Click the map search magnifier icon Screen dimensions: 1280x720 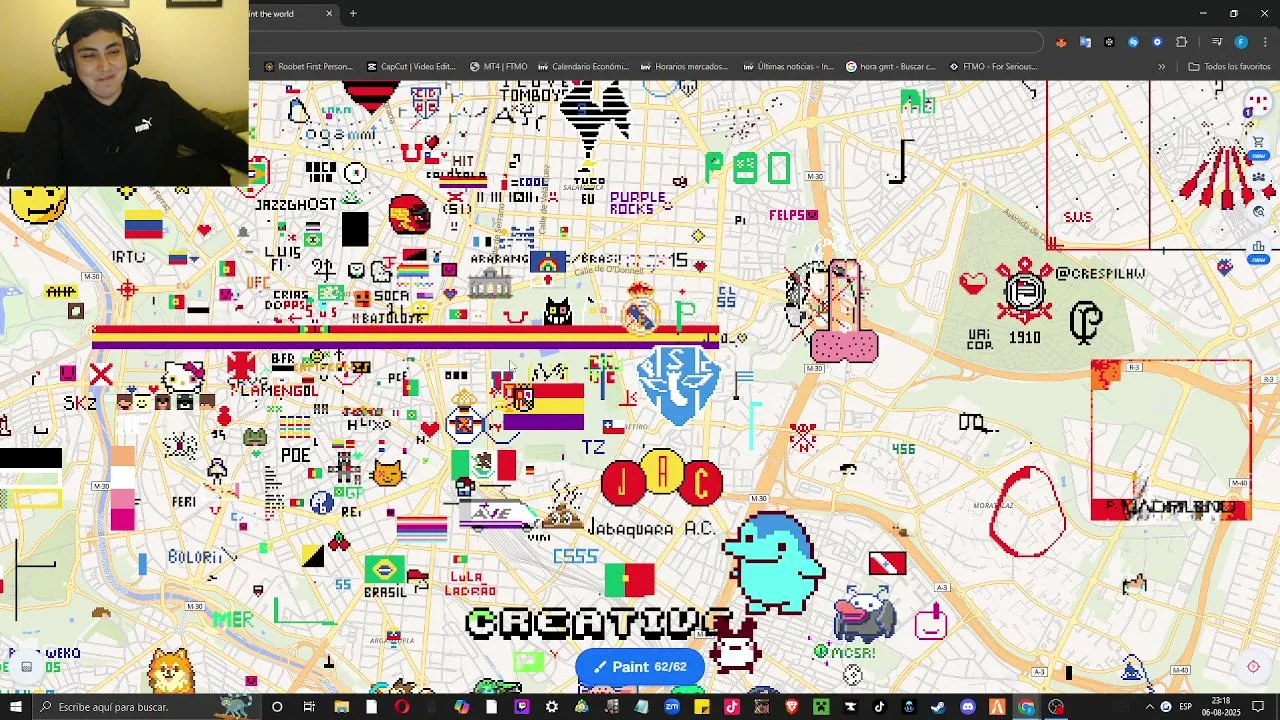[x=1258, y=212]
